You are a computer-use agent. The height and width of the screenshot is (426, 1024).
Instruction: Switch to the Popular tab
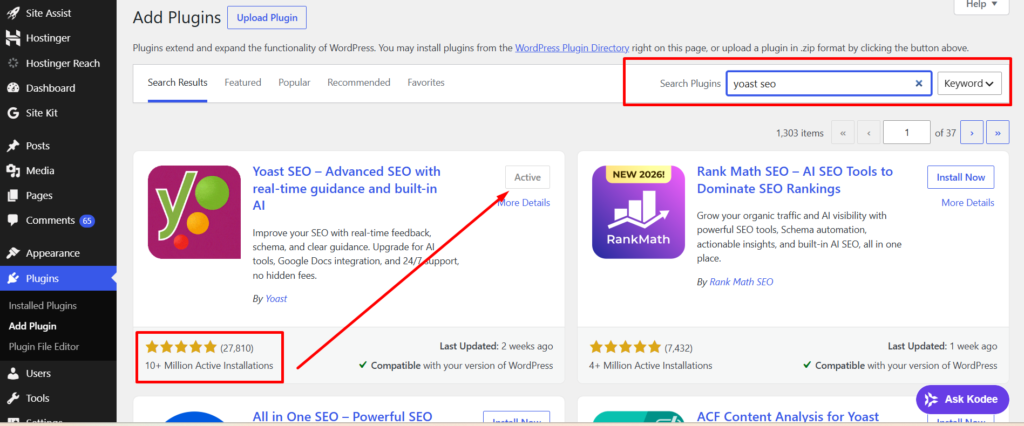pyautogui.click(x=295, y=83)
